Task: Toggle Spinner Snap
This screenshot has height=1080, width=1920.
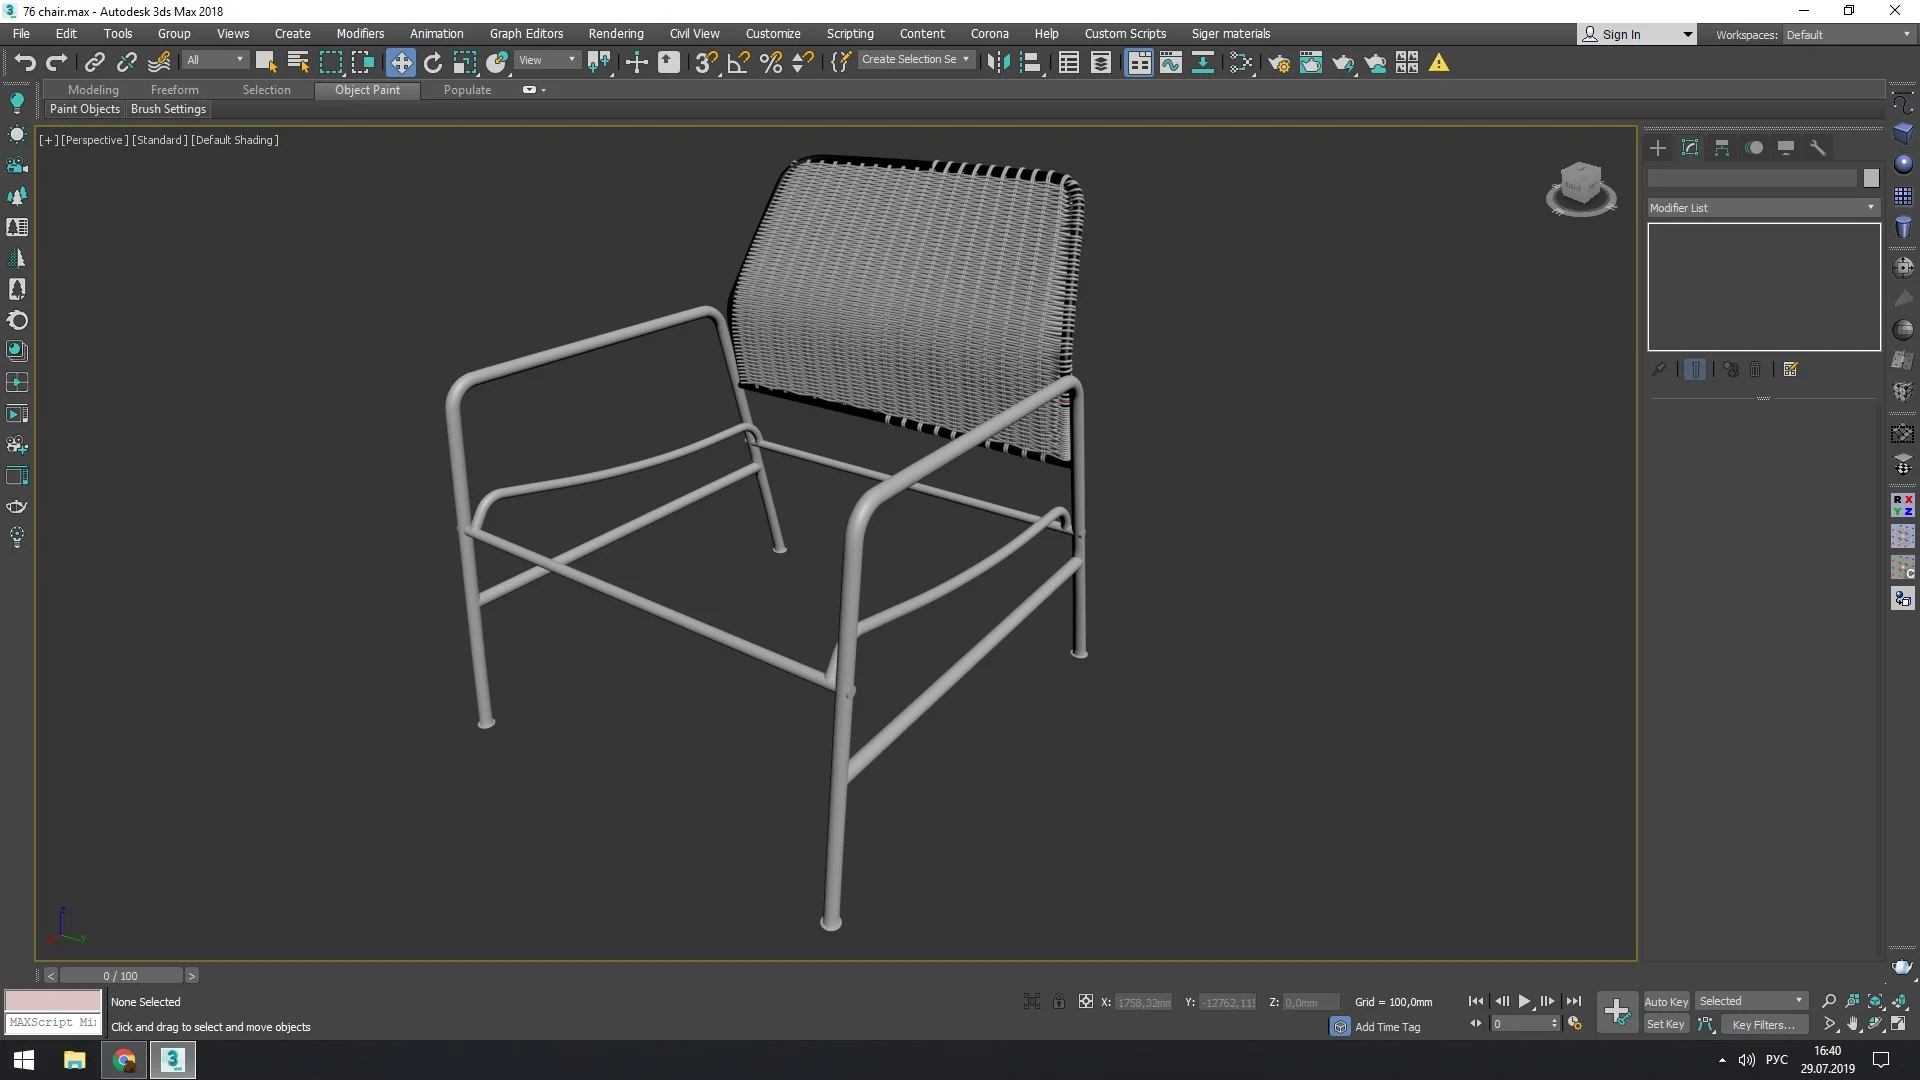Action: 803,63
